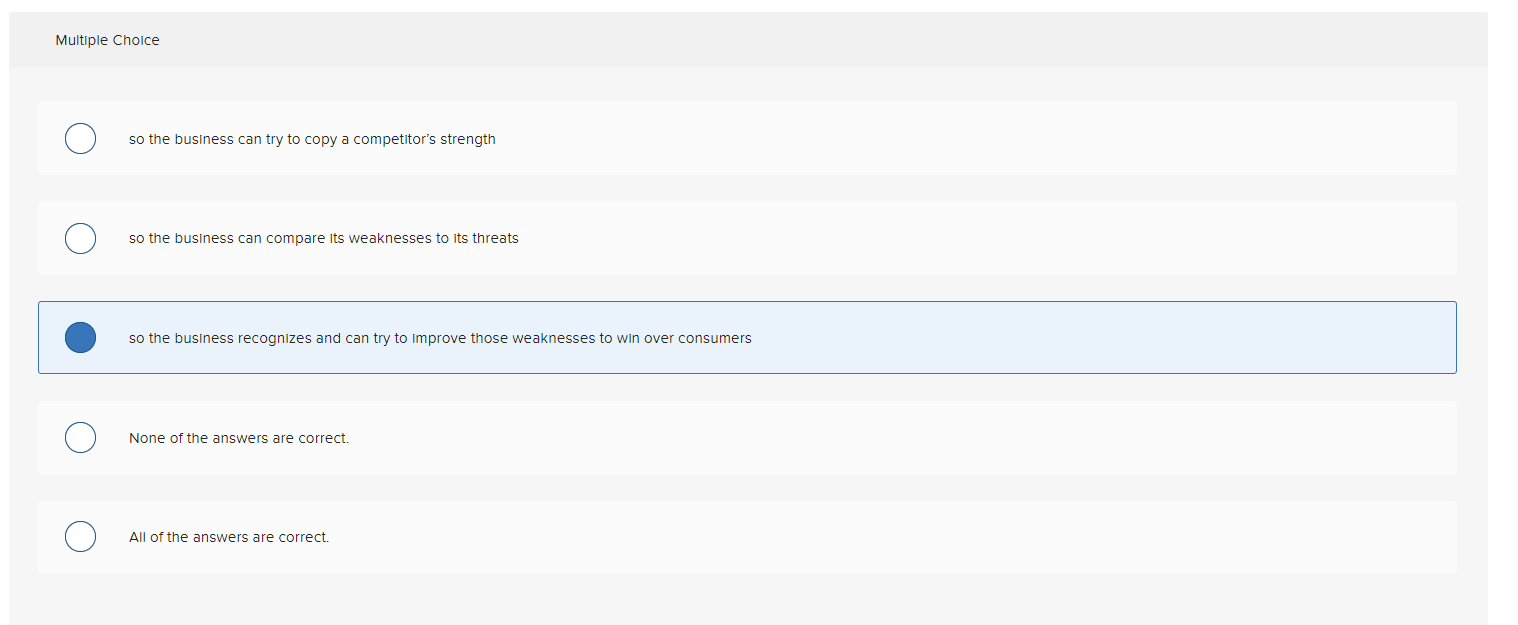This screenshot has width=1518, height=625.
Task: Choose the answer about comparing weaknesses to threats
Action: pyautogui.click(x=323, y=238)
